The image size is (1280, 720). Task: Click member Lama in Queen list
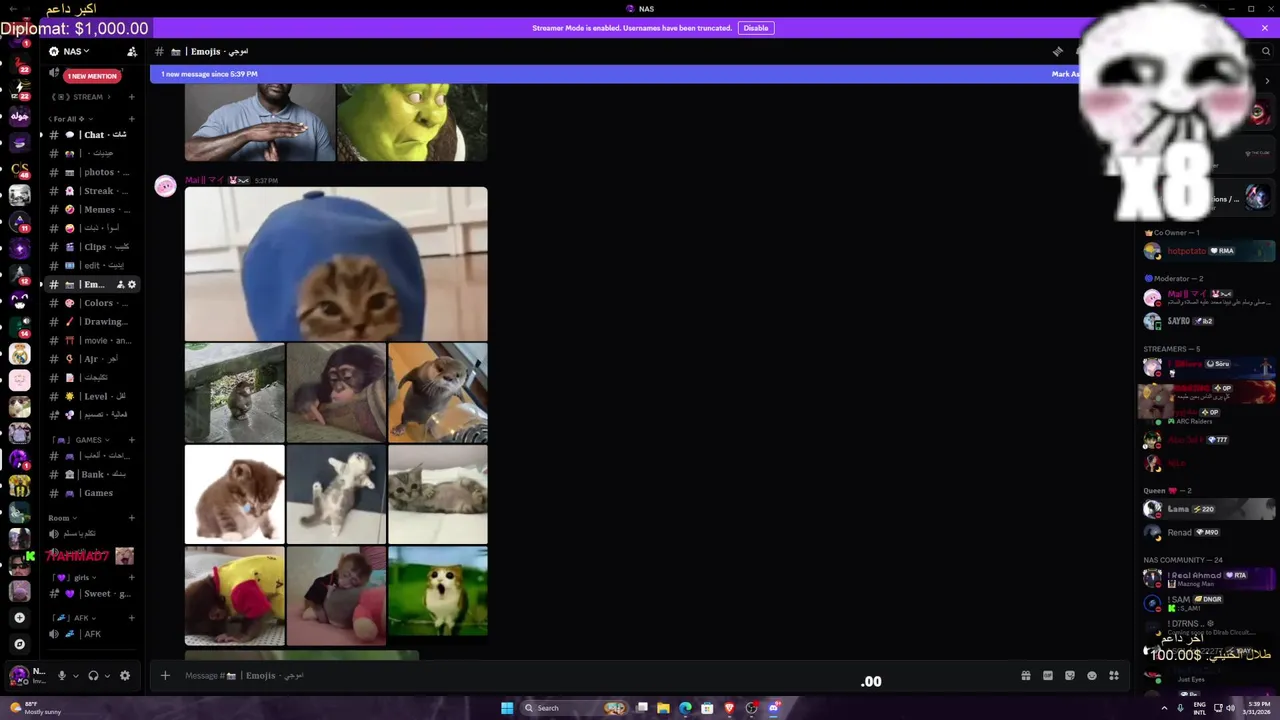[x=1208, y=509]
